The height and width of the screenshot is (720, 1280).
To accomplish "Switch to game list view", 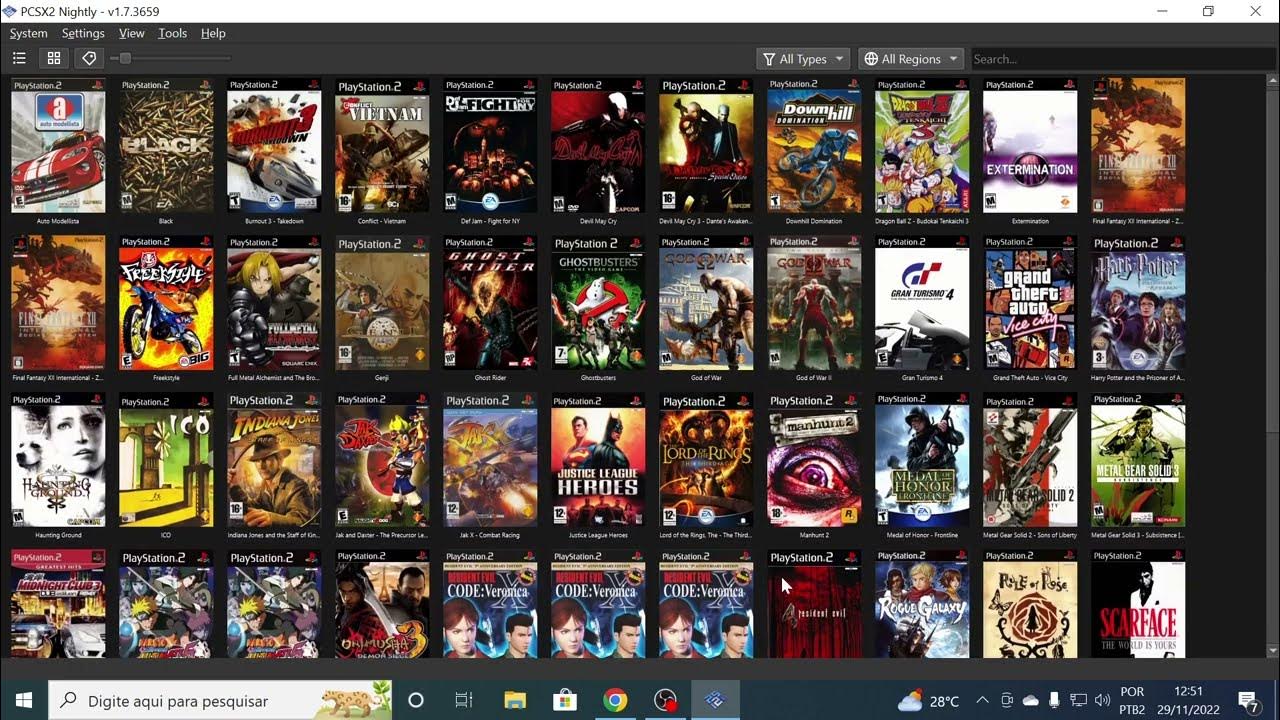I will pyautogui.click(x=19, y=59).
